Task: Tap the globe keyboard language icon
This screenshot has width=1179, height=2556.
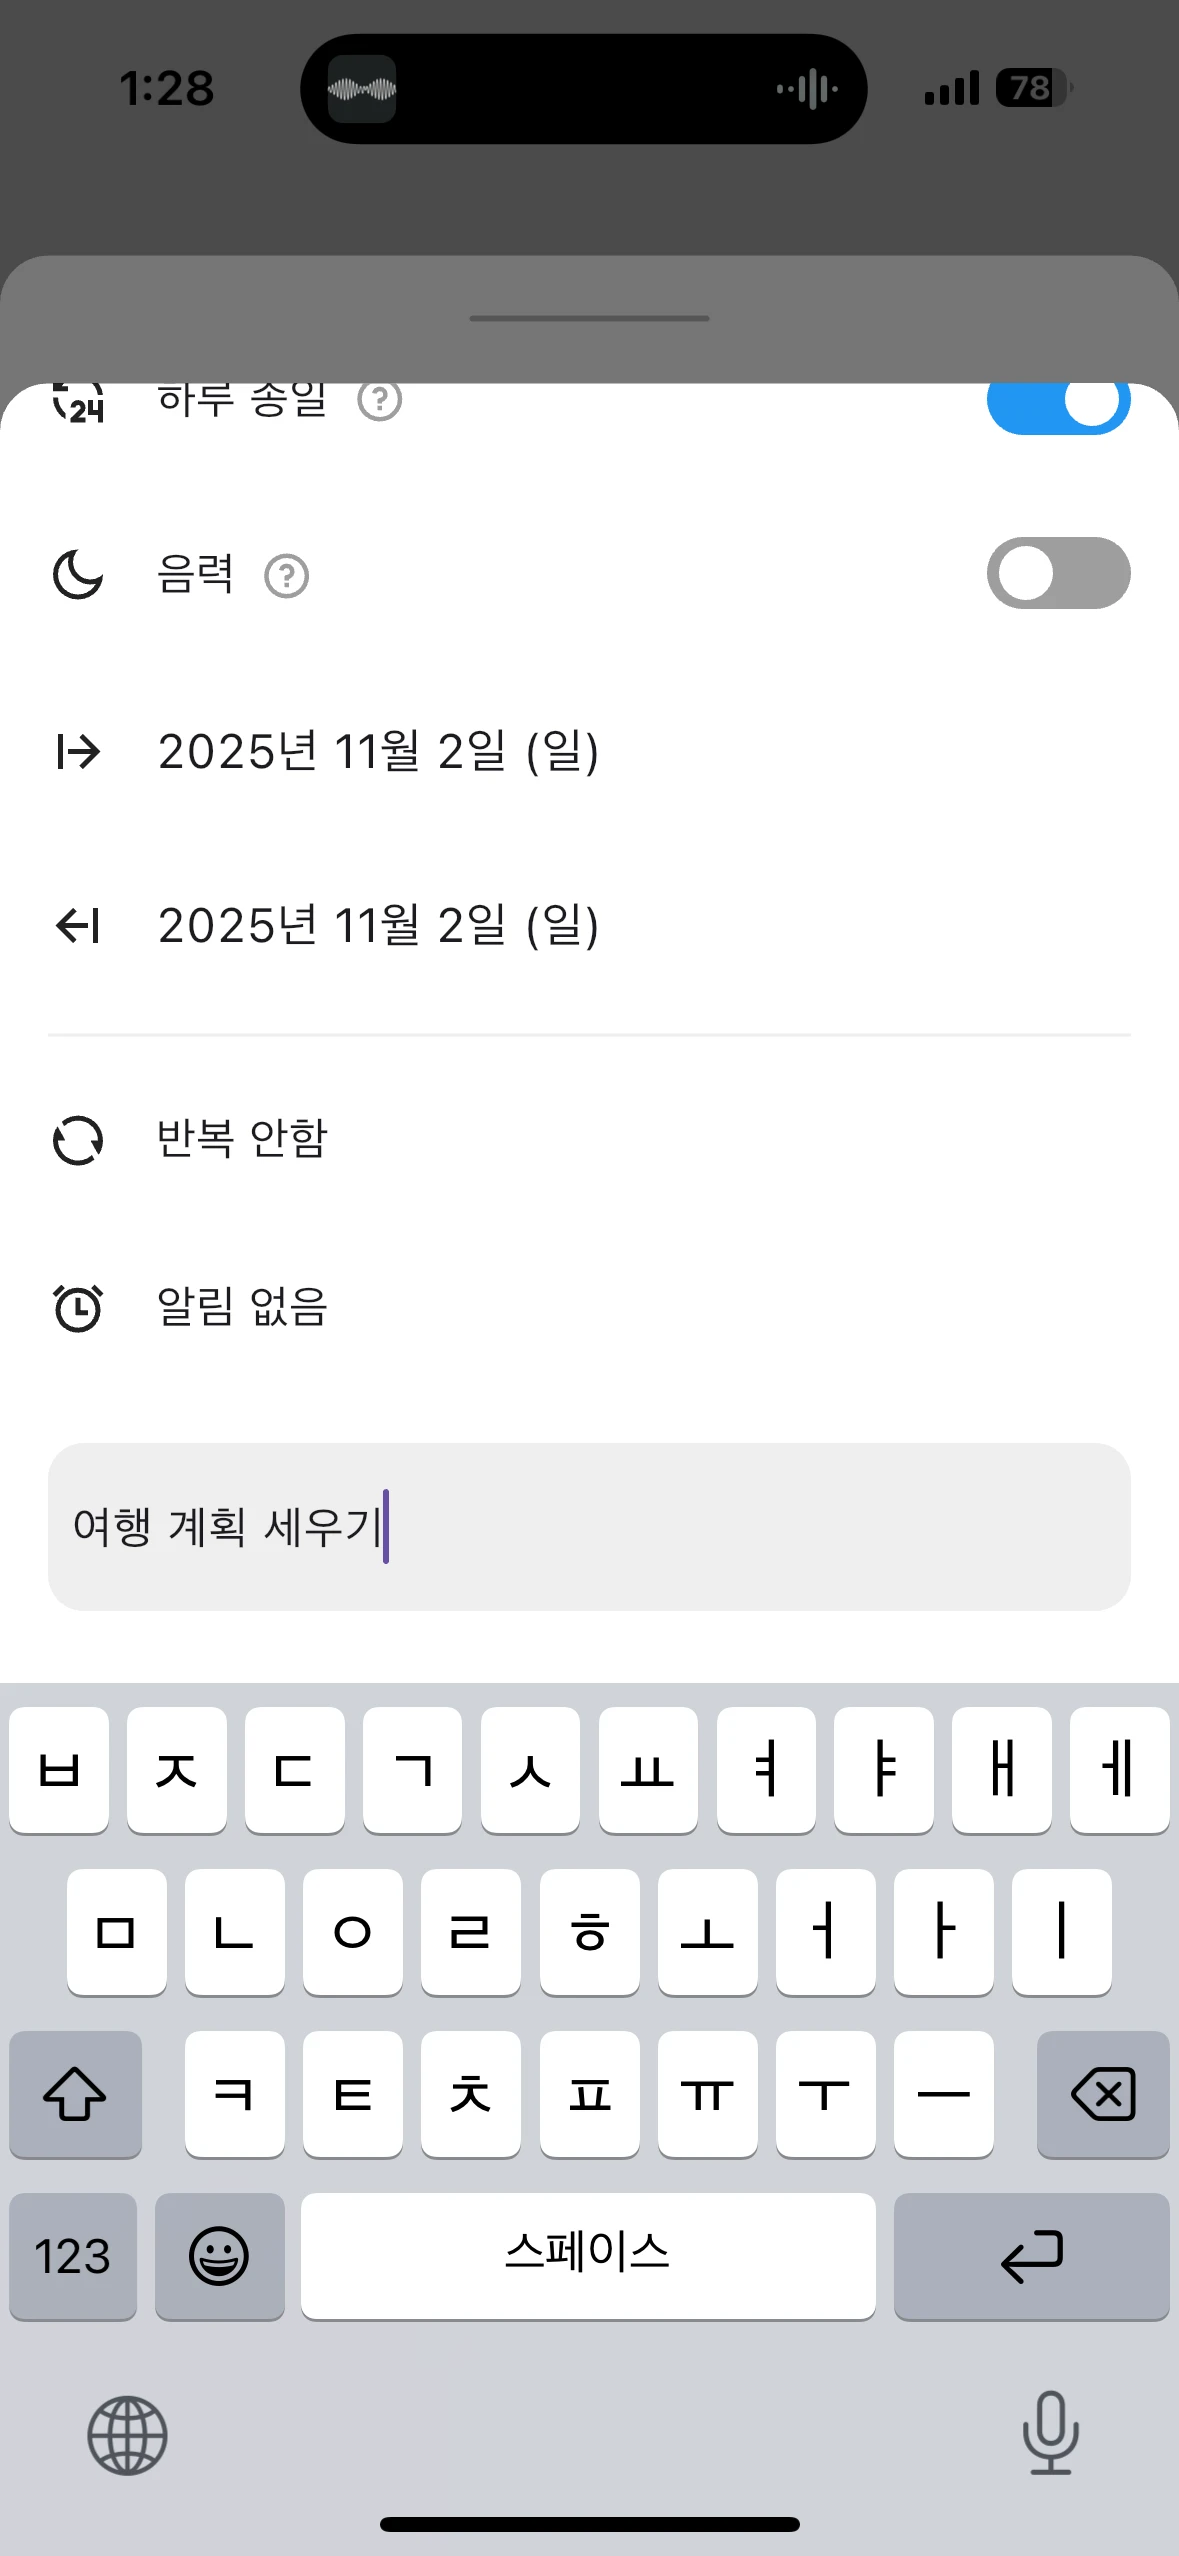Action: pyautogui.click(x=127, y=2435)
